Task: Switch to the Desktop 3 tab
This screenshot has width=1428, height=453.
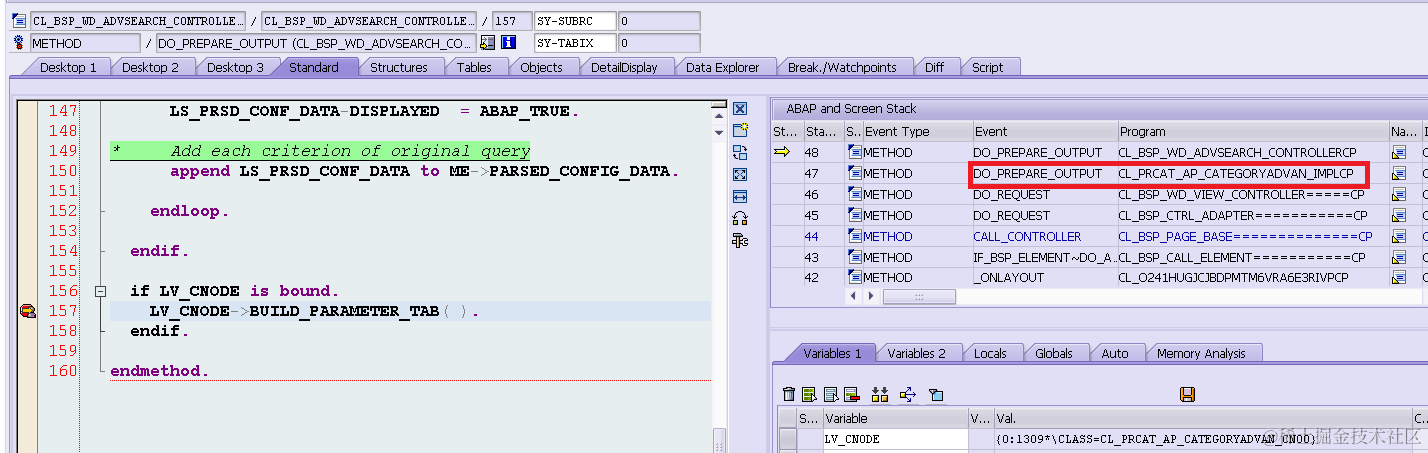Action: tap(235, 67)
